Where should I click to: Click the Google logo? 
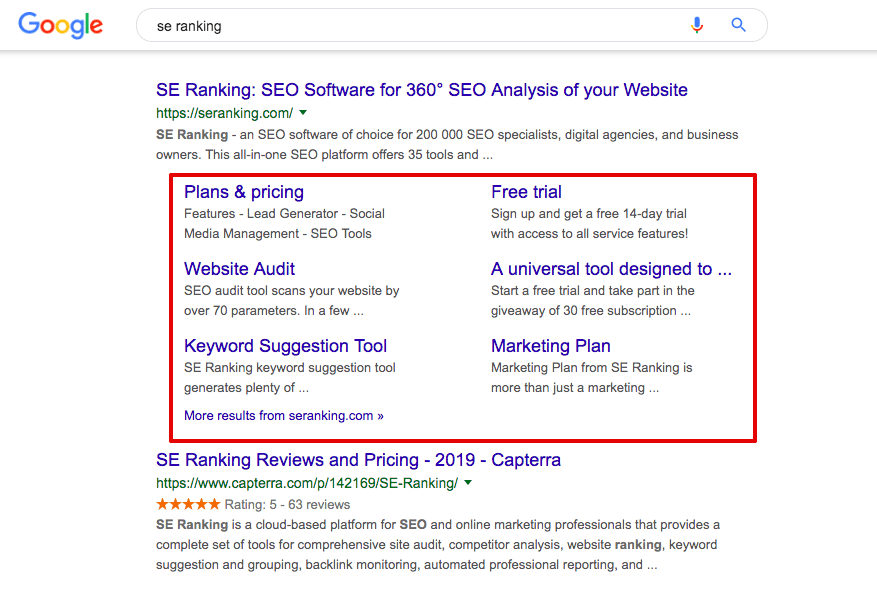(60, 25)
